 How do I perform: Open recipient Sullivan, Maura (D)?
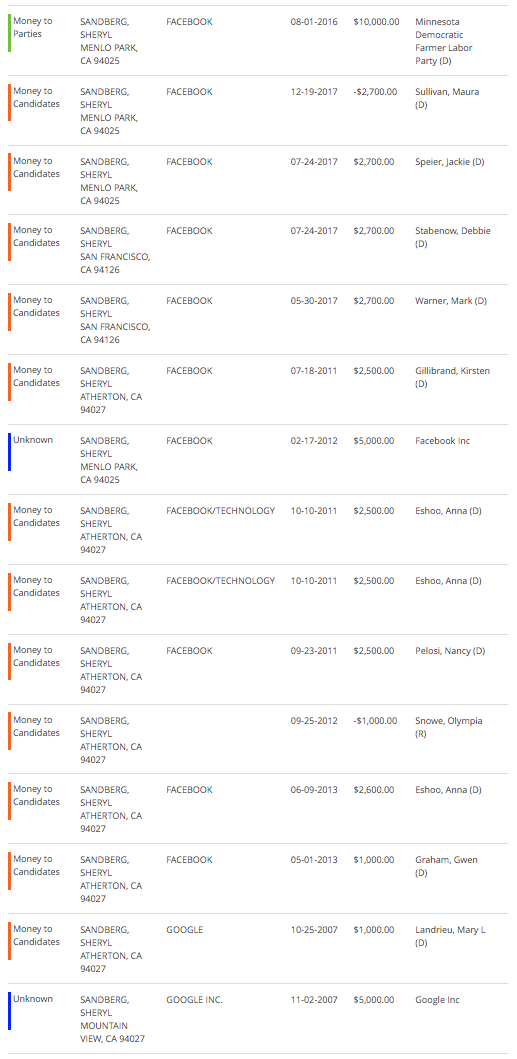[447, 98]
